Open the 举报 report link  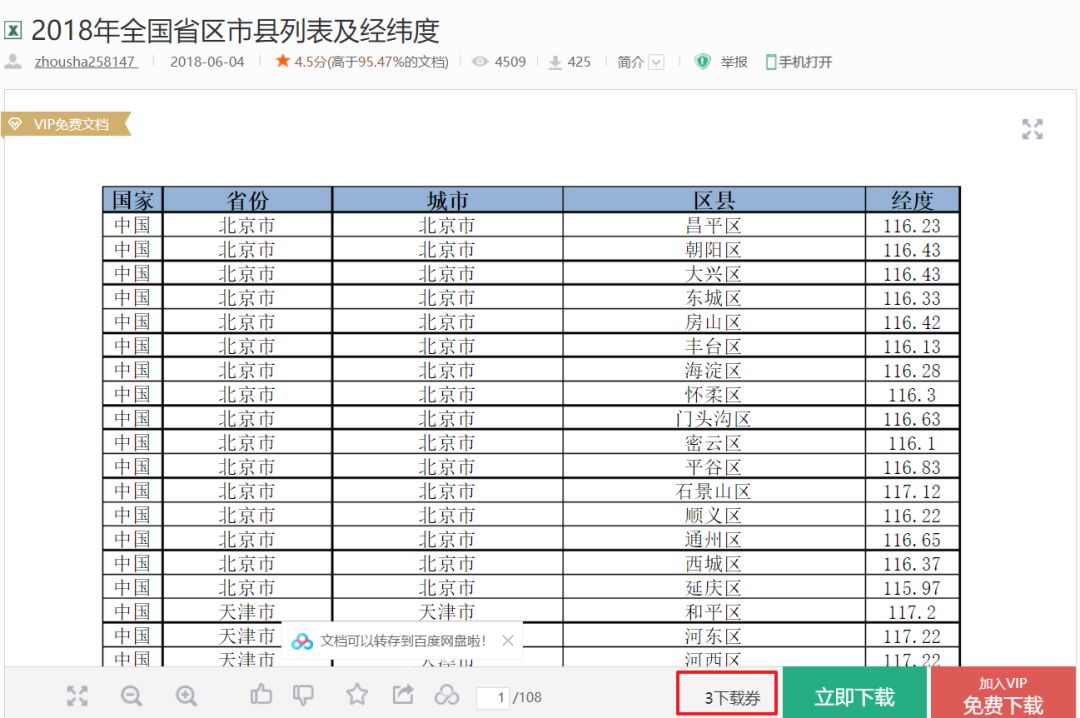pos(721,62)
